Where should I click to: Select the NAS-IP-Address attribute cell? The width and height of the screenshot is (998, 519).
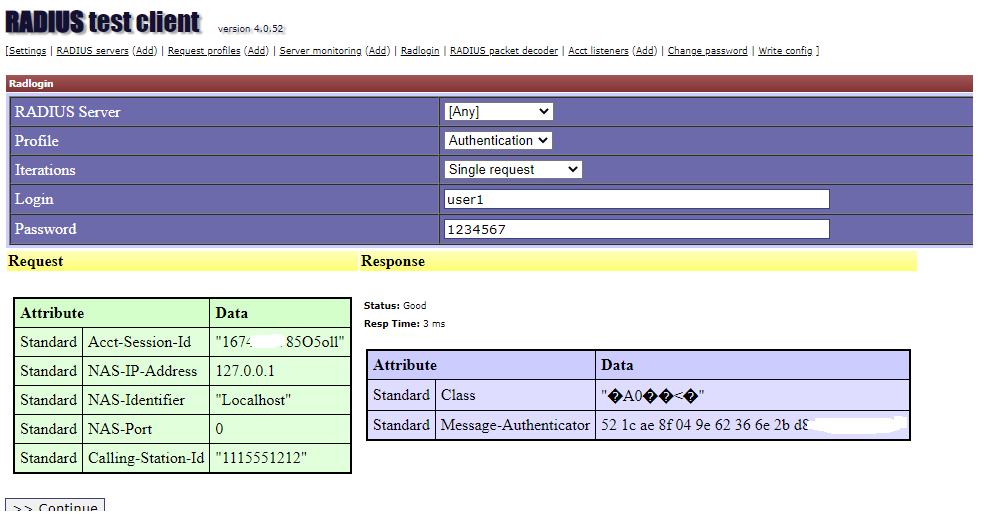tap(146, 371)
